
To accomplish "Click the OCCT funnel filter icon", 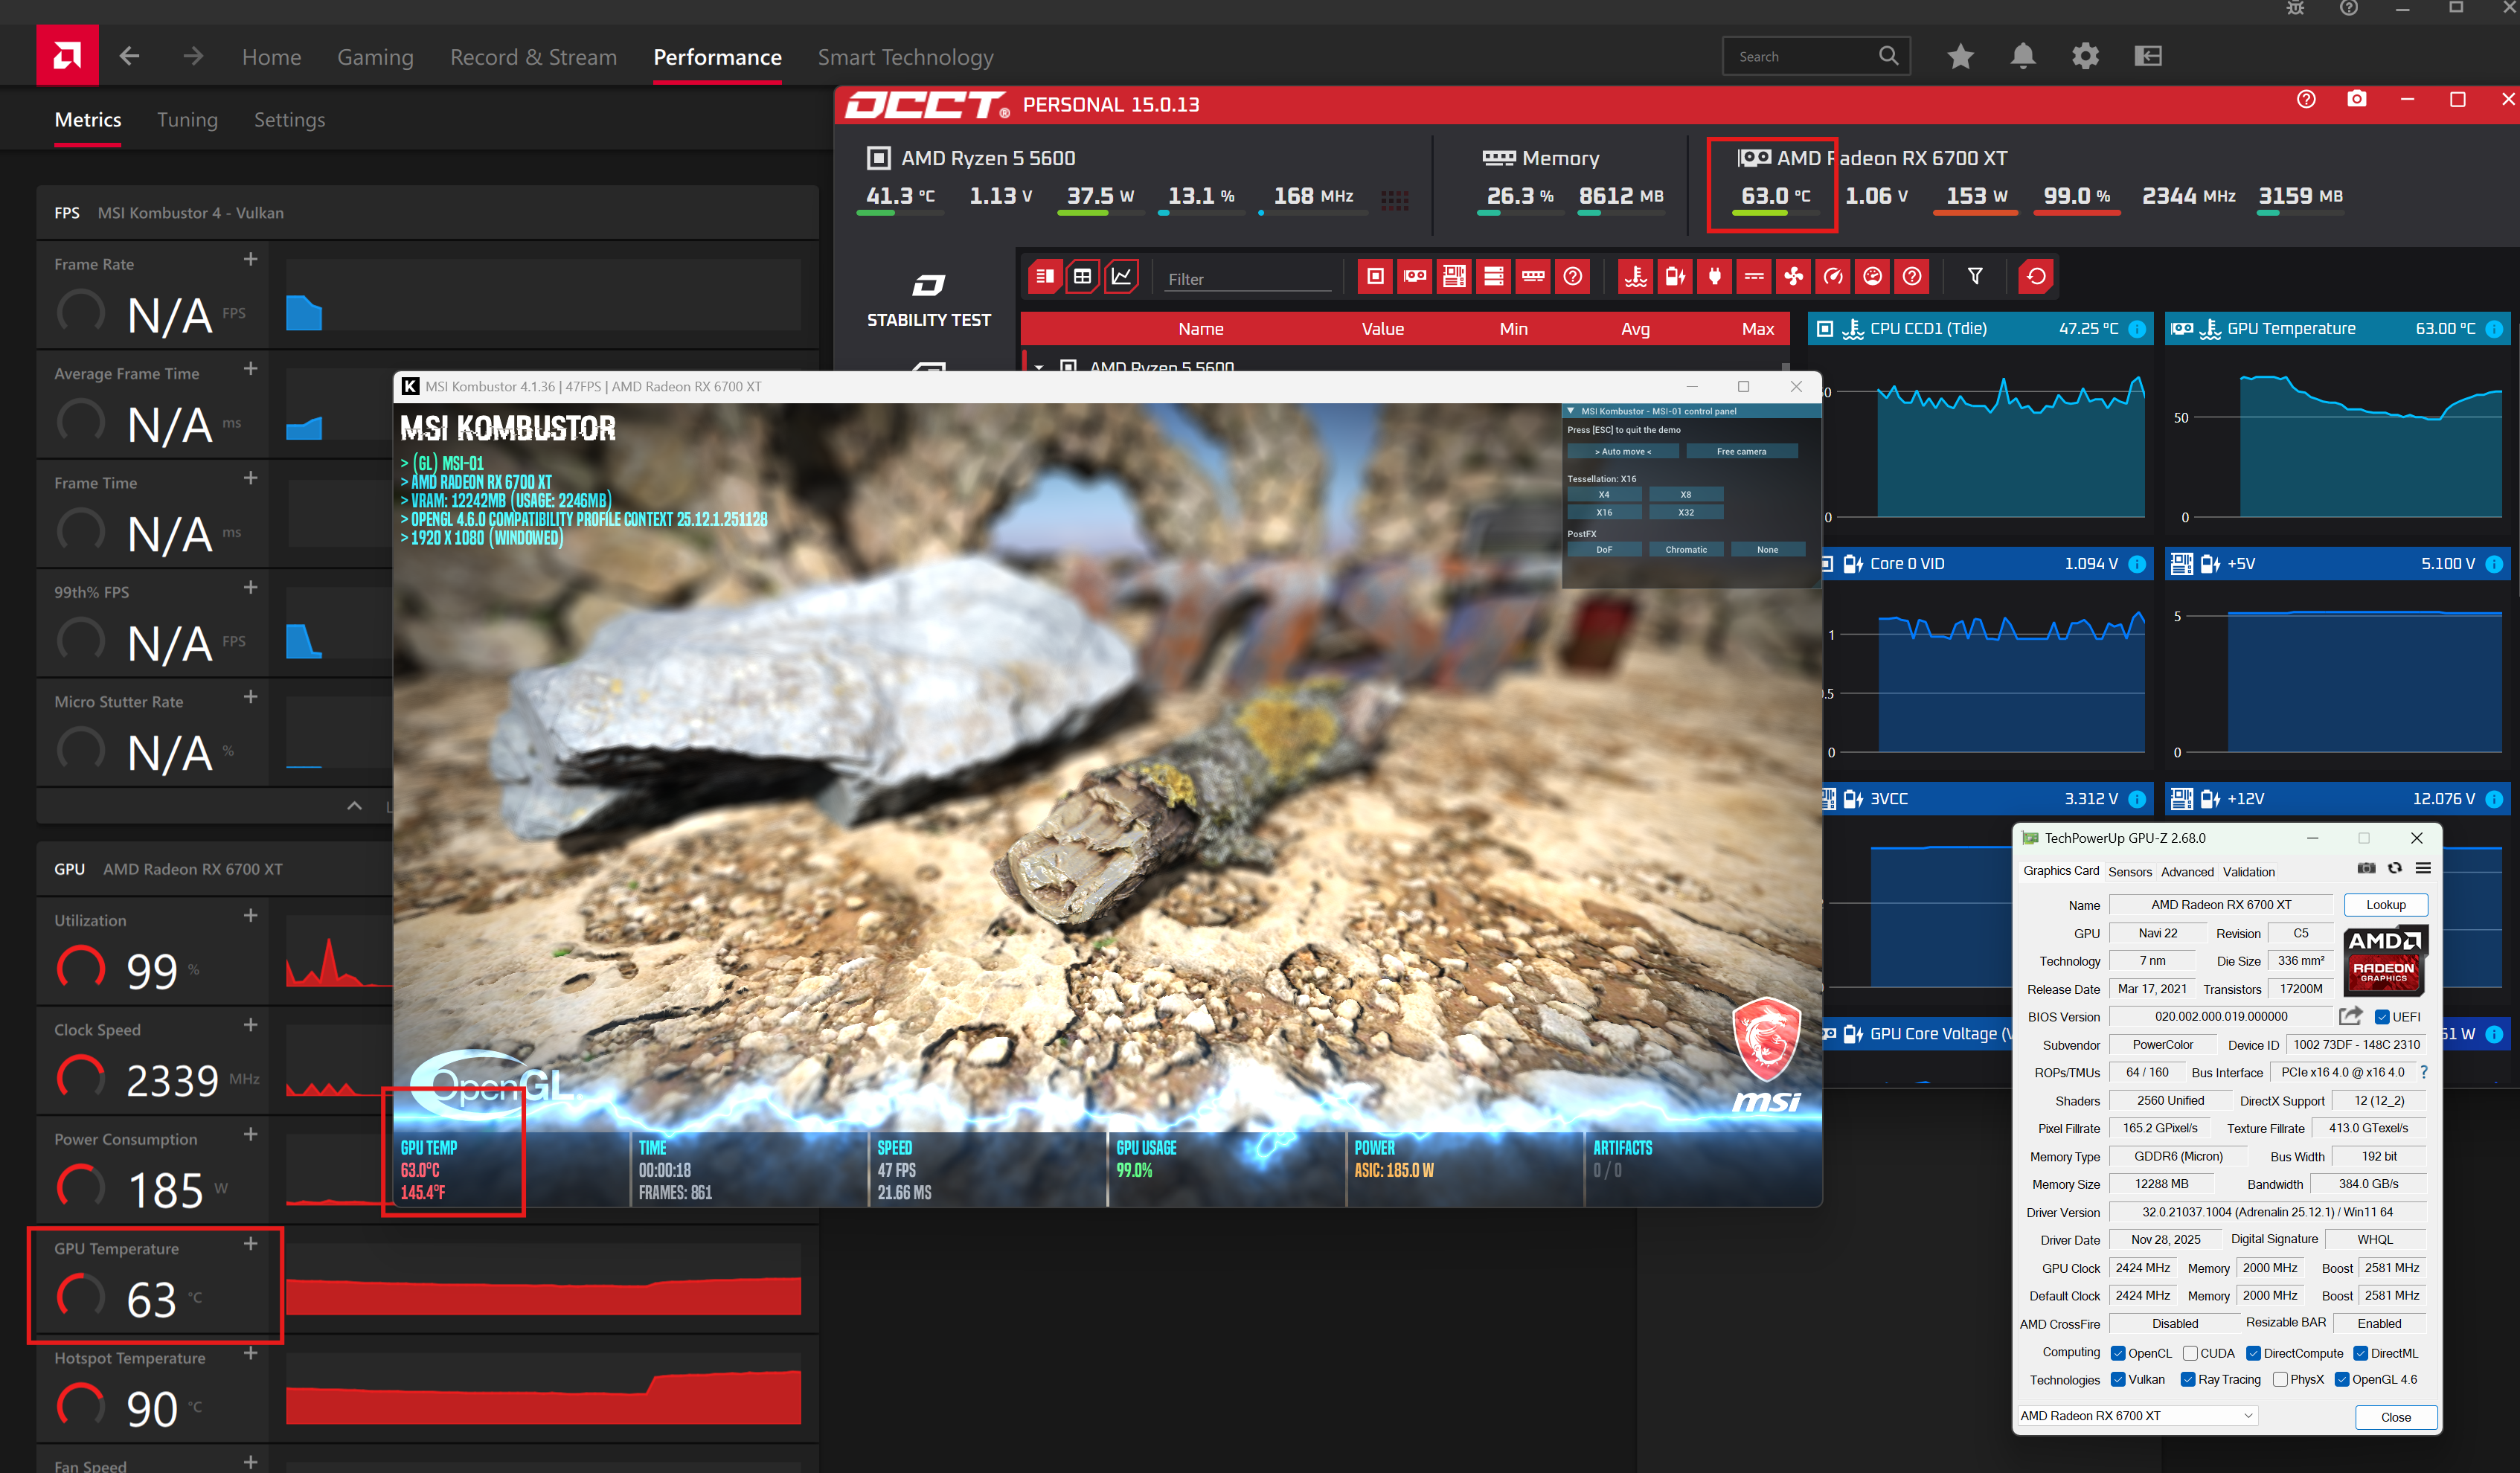I will point(1975,276).
